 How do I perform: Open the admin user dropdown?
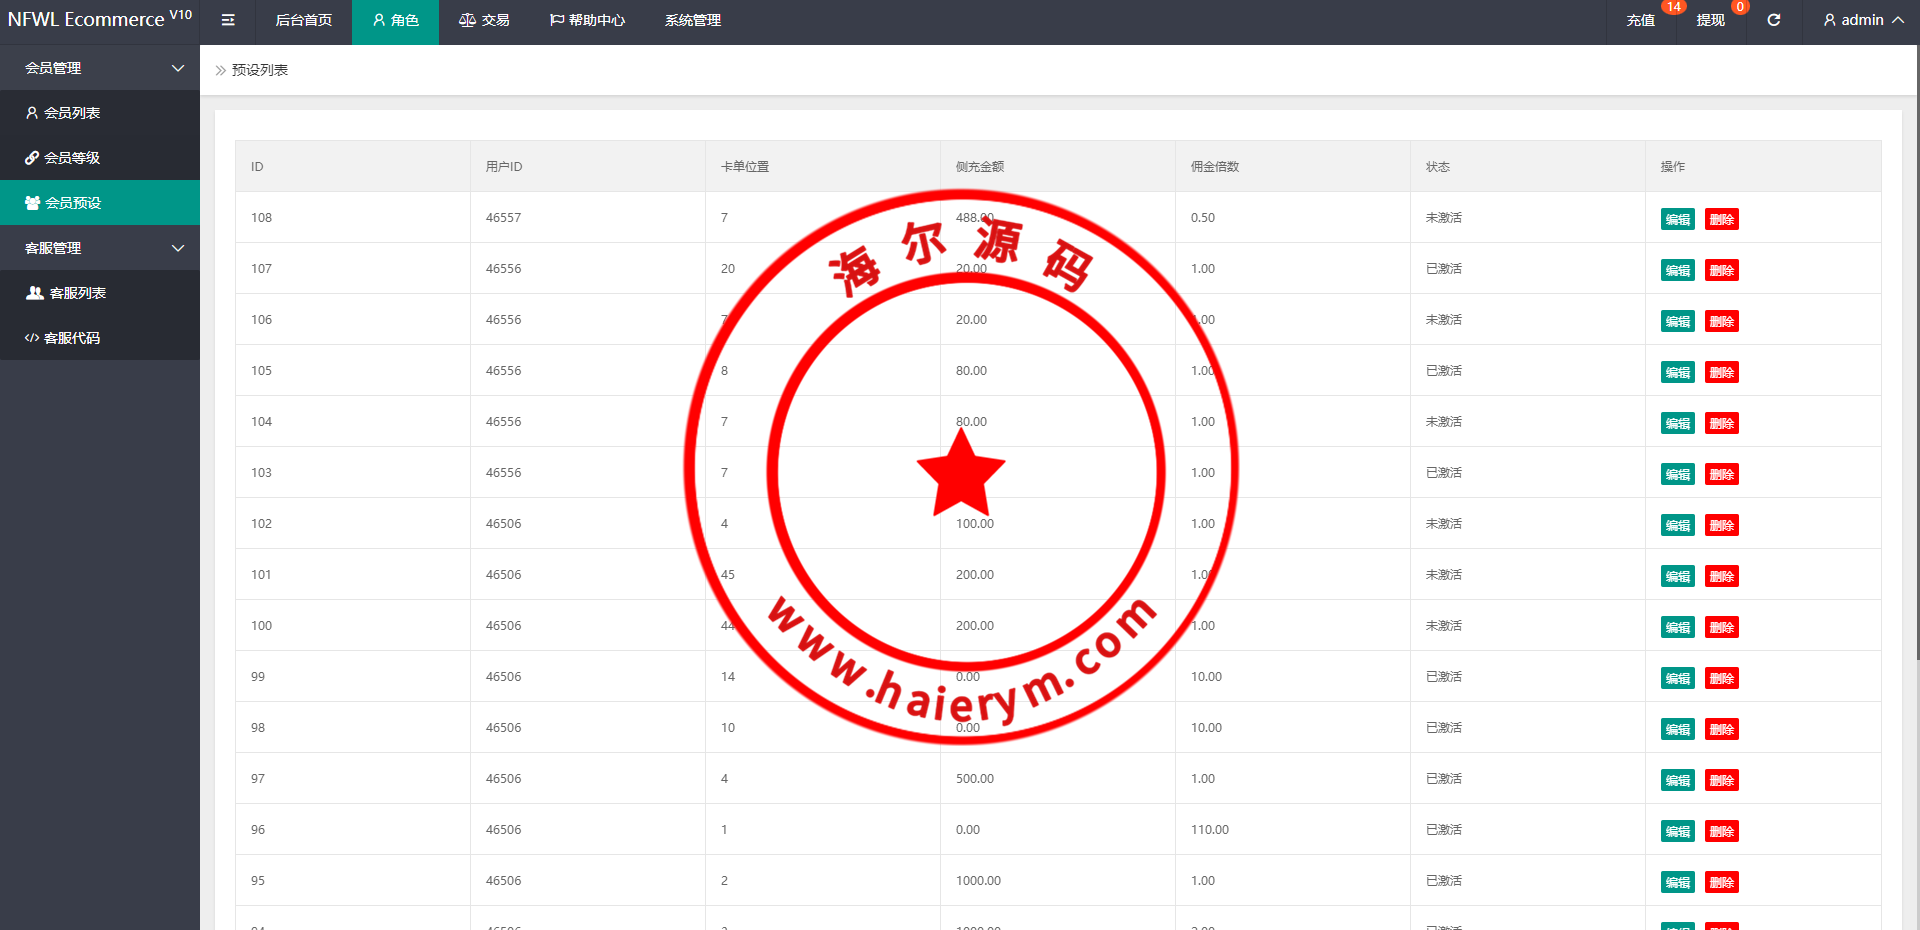[x=1862, y=20]
